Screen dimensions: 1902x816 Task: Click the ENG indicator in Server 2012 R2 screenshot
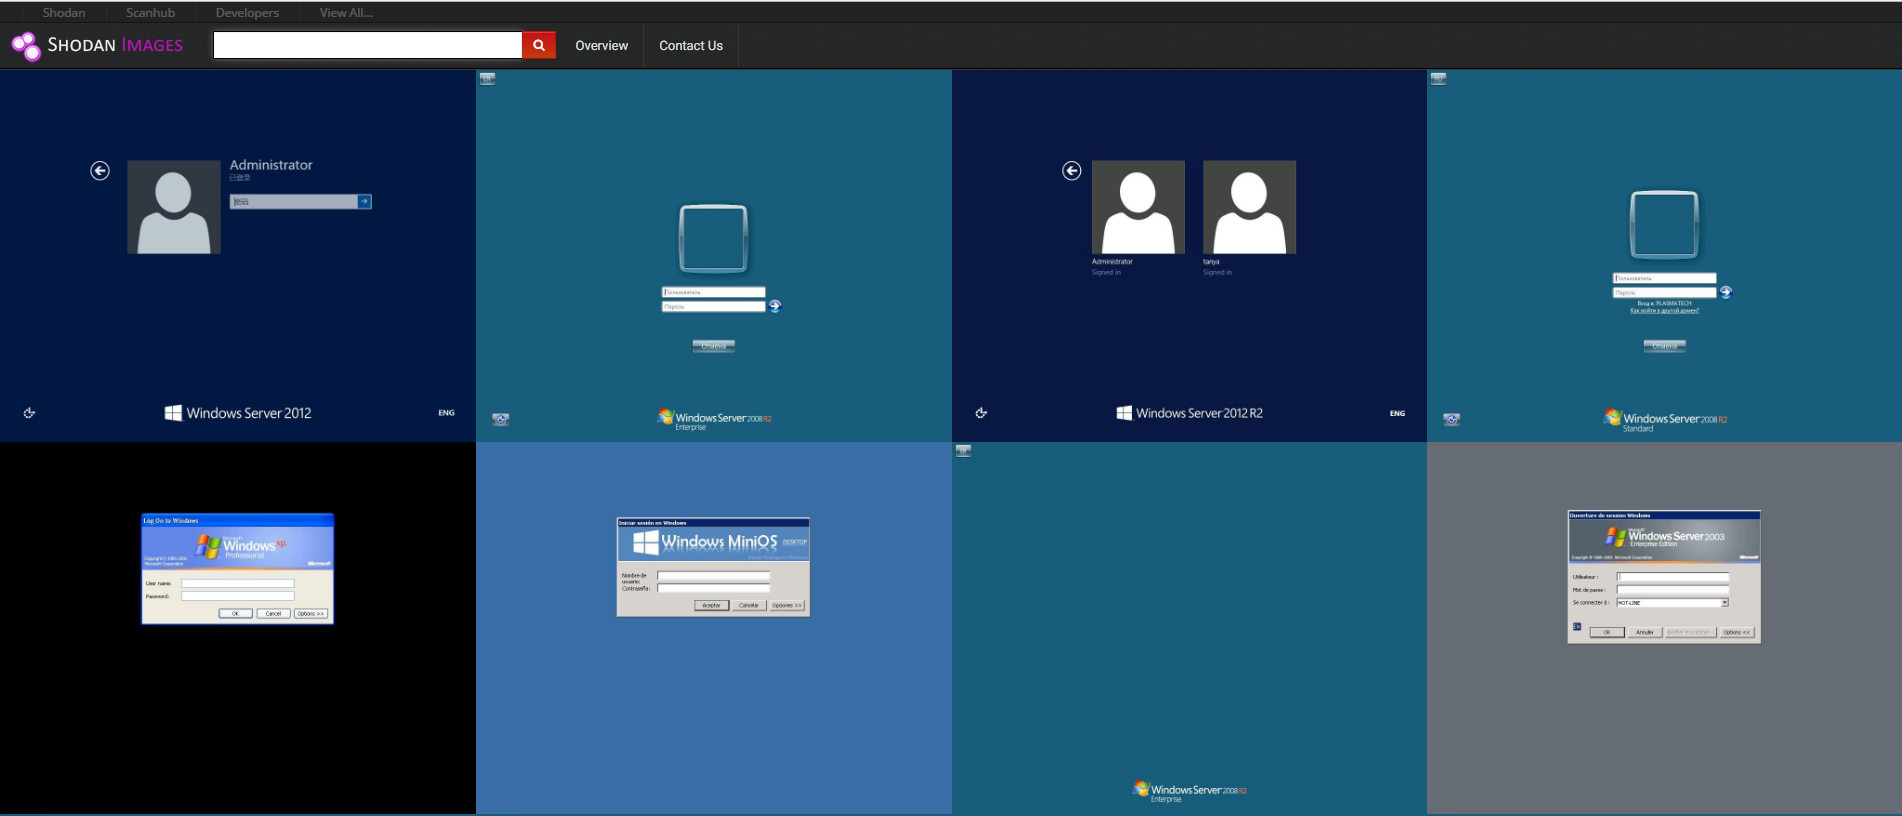(x=1397, y=413)
